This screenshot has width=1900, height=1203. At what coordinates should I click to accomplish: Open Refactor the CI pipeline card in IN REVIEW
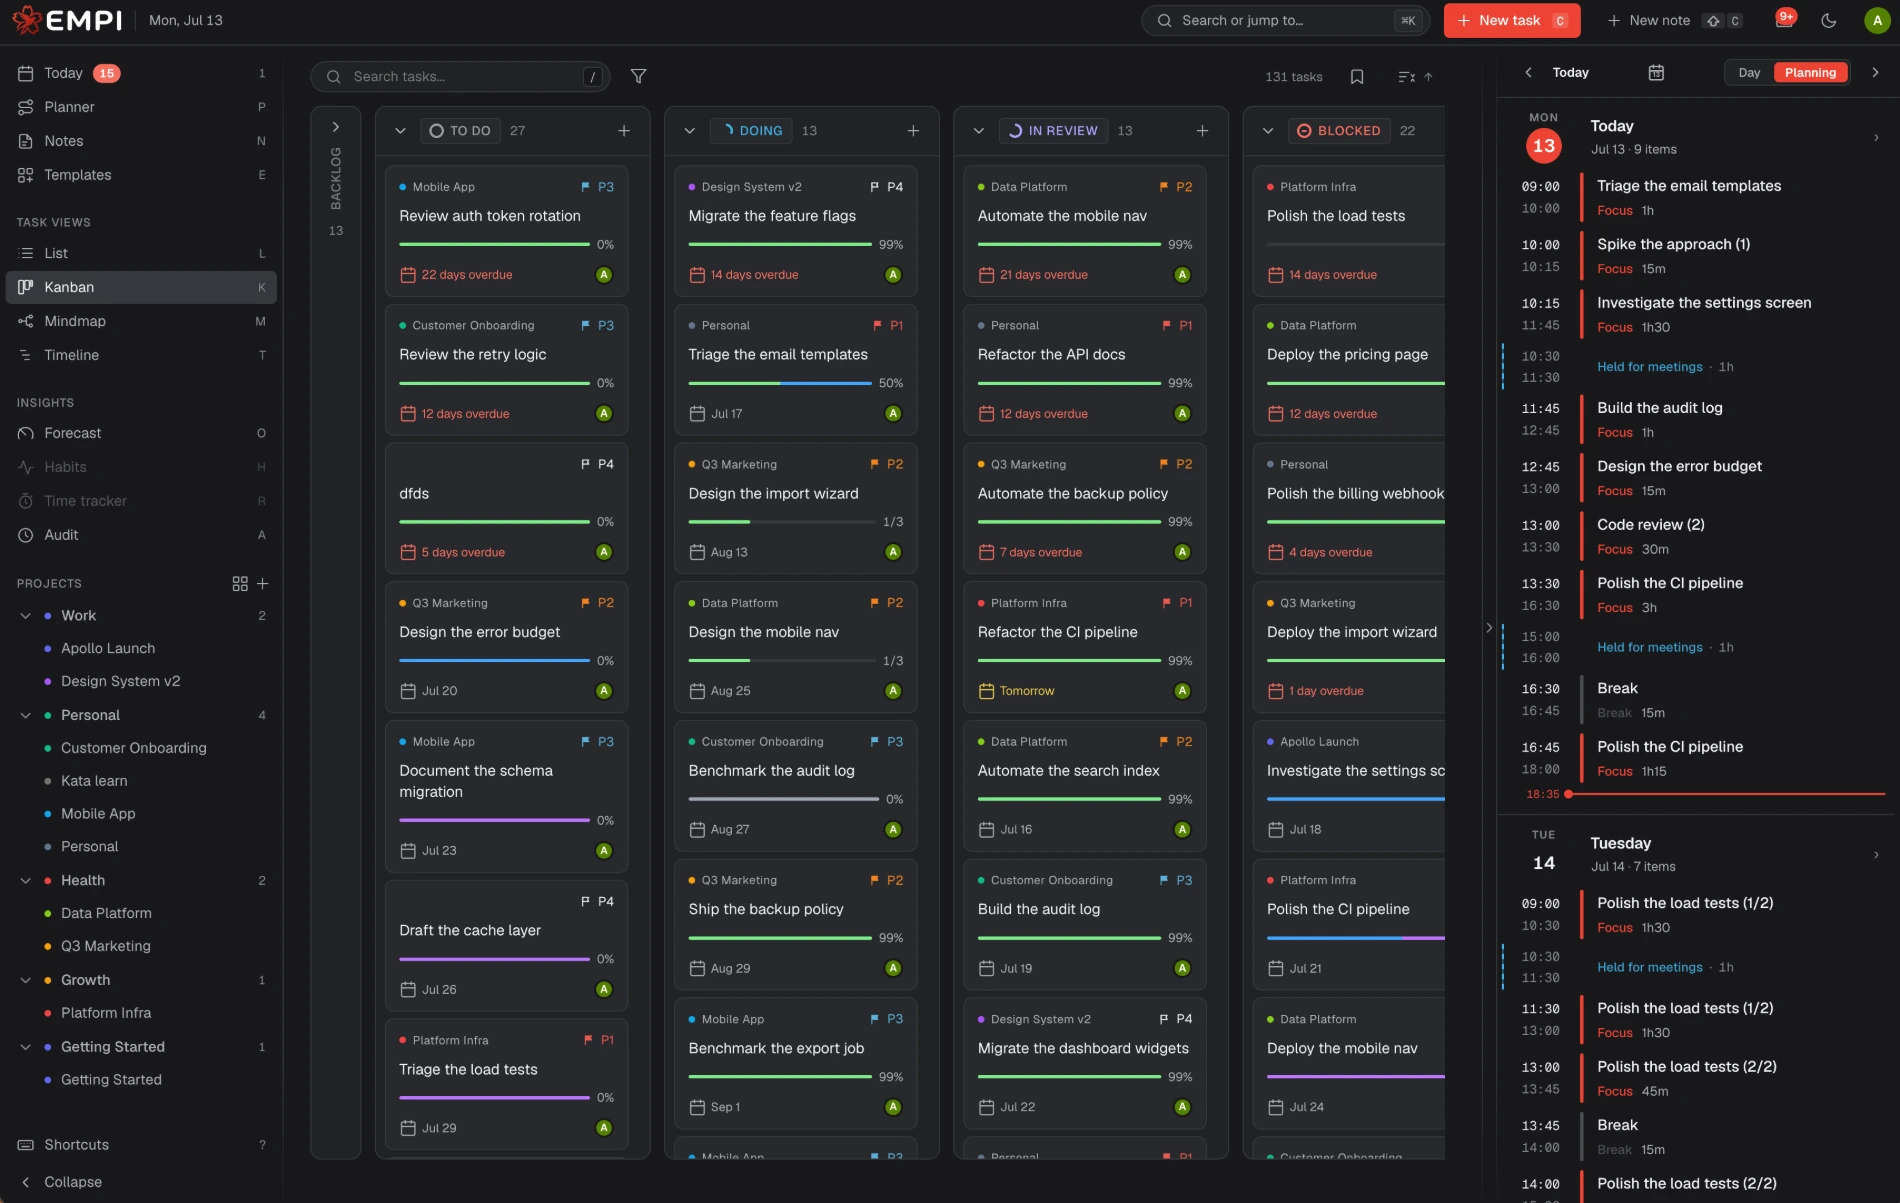pos(1085,647)
